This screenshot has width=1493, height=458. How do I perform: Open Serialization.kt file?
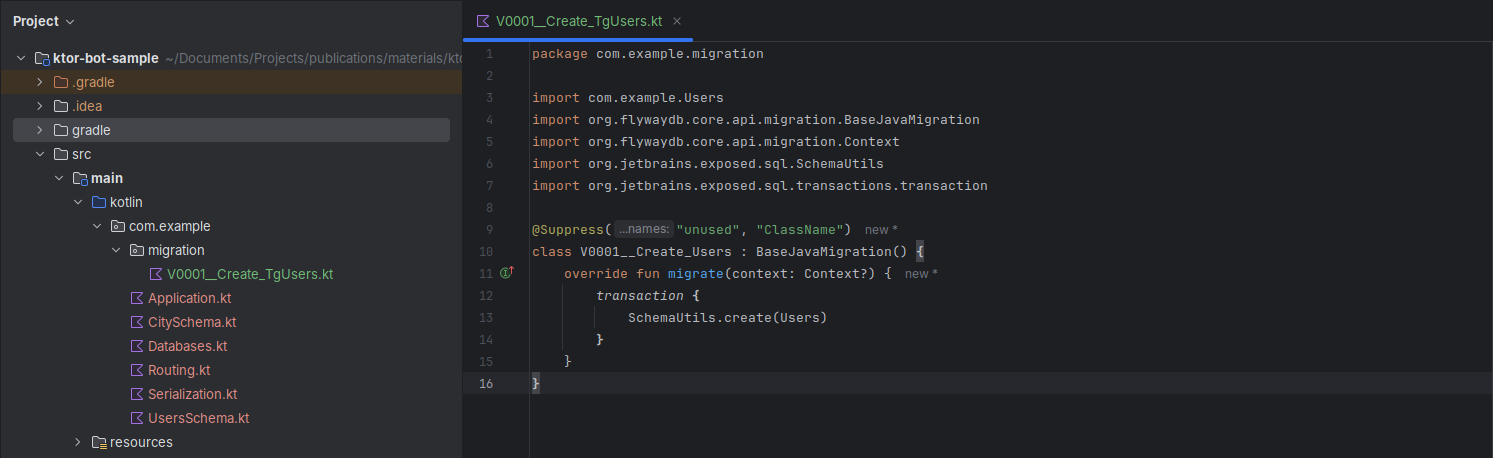193,394
